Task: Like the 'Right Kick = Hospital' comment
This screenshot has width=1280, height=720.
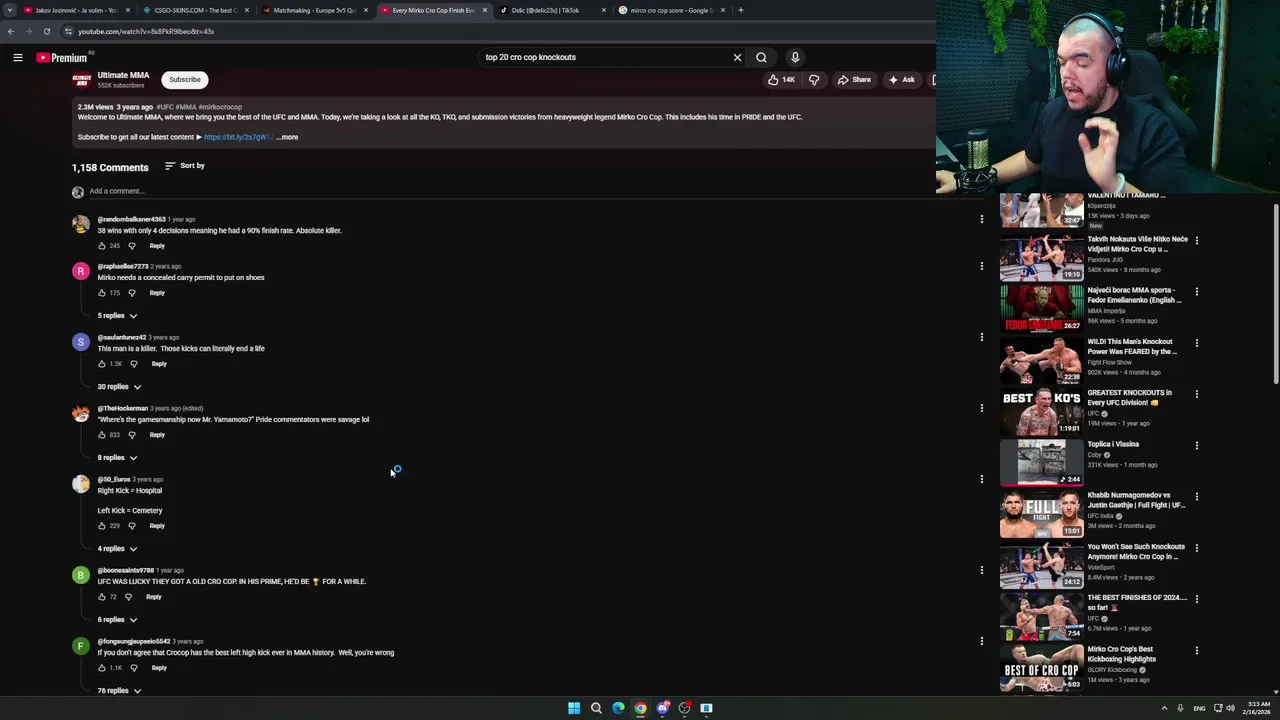Action: point(102,526)
